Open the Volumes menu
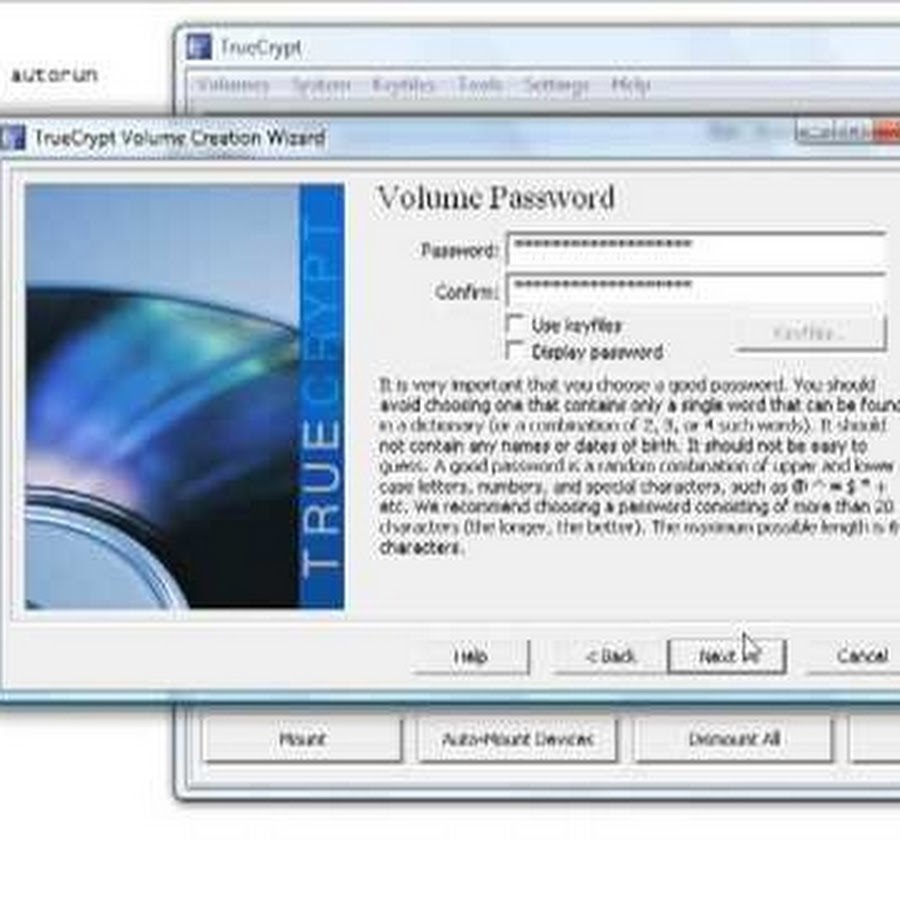 tap(233, 86)
